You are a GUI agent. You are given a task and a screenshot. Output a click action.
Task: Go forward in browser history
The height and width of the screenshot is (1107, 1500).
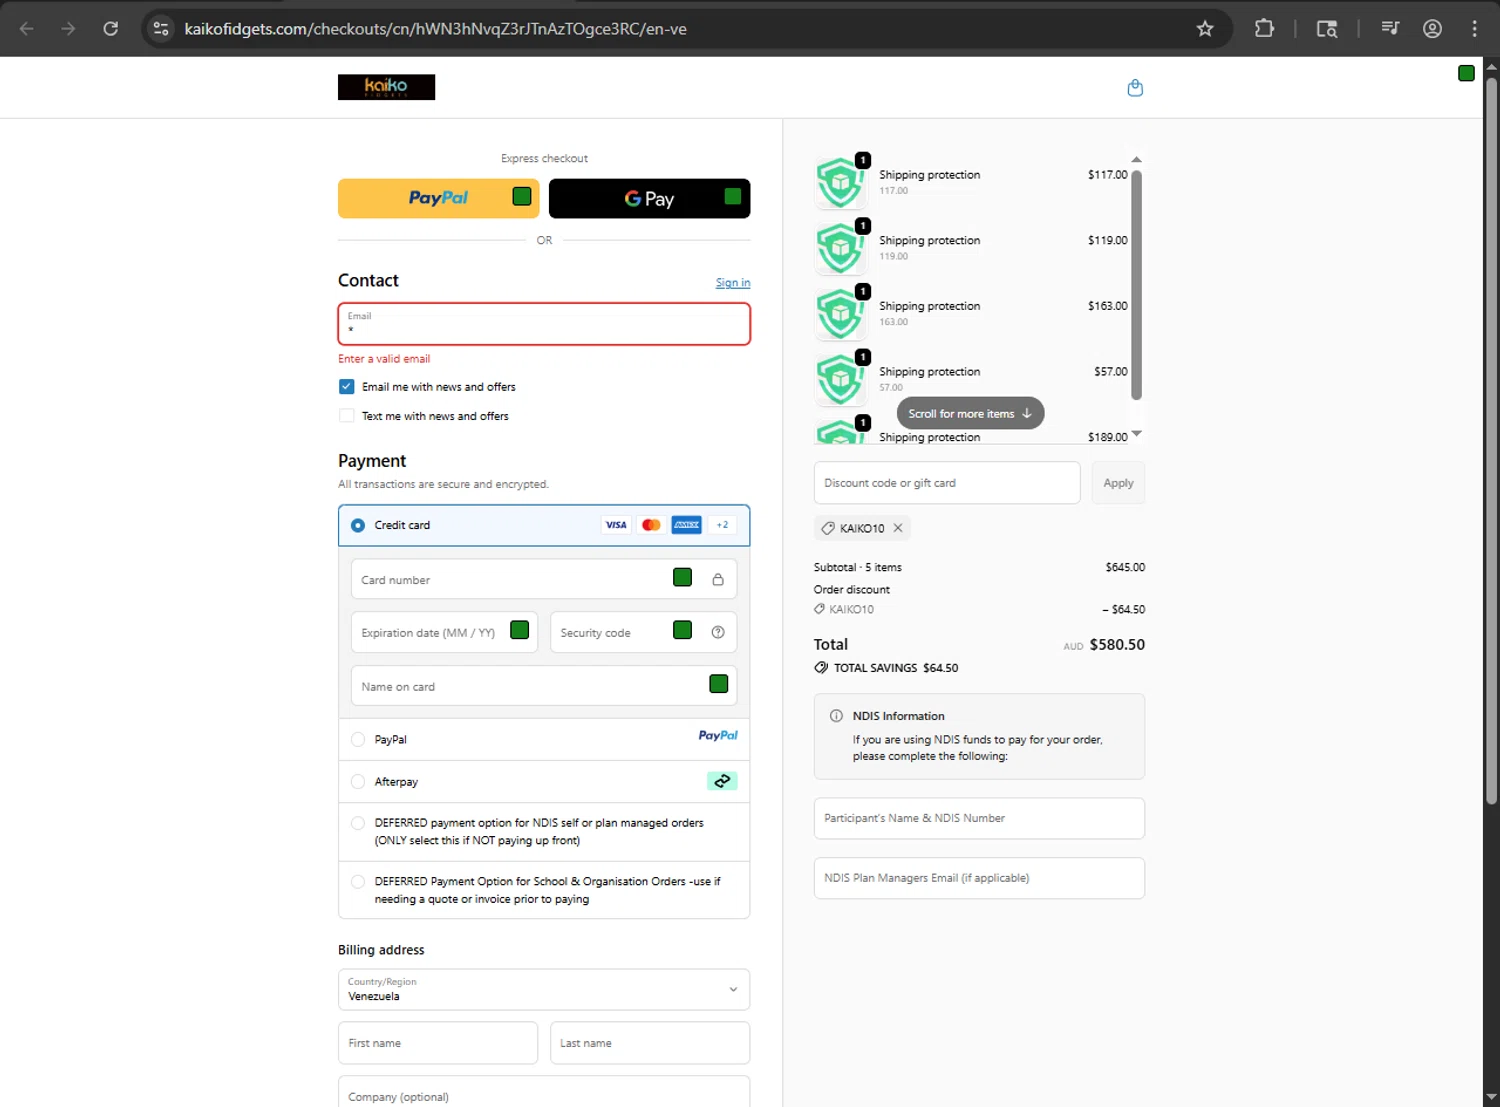click(x=68, y=29)
